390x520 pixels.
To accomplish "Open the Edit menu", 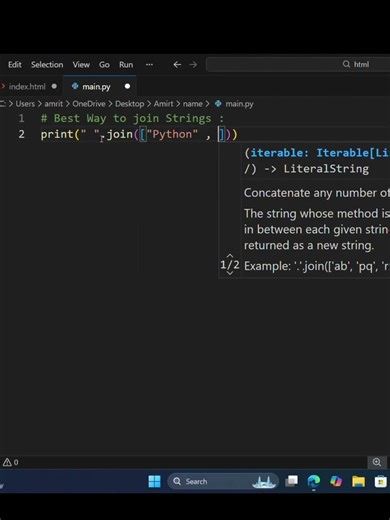I will (15, 65).
